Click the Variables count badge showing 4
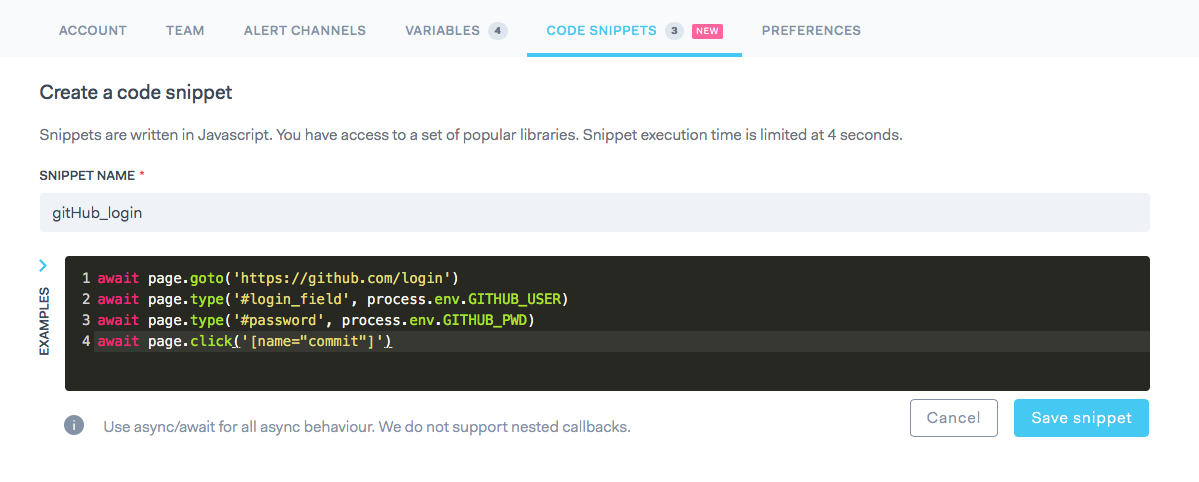Viewport: 1199px width, 482px height. (x=497, y=31)
